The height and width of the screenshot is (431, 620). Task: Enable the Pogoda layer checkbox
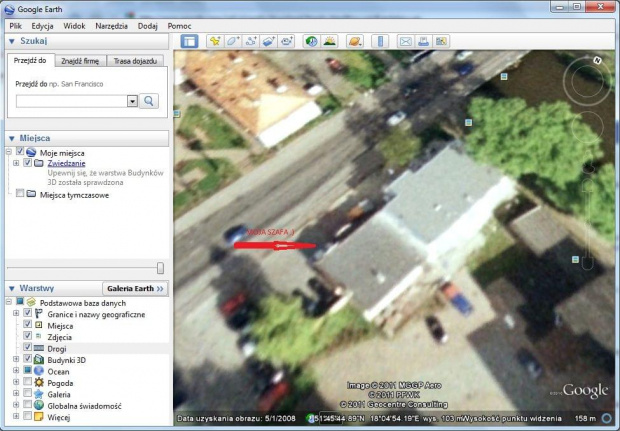point(27,382)
